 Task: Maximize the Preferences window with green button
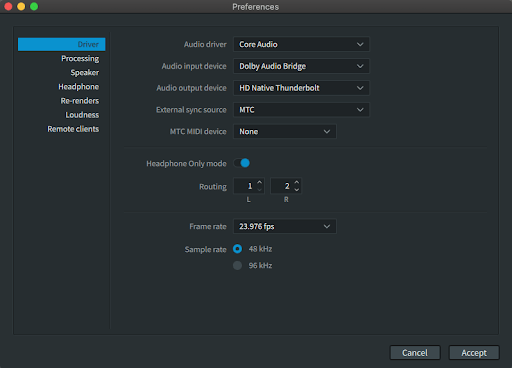tap(34, 6)
